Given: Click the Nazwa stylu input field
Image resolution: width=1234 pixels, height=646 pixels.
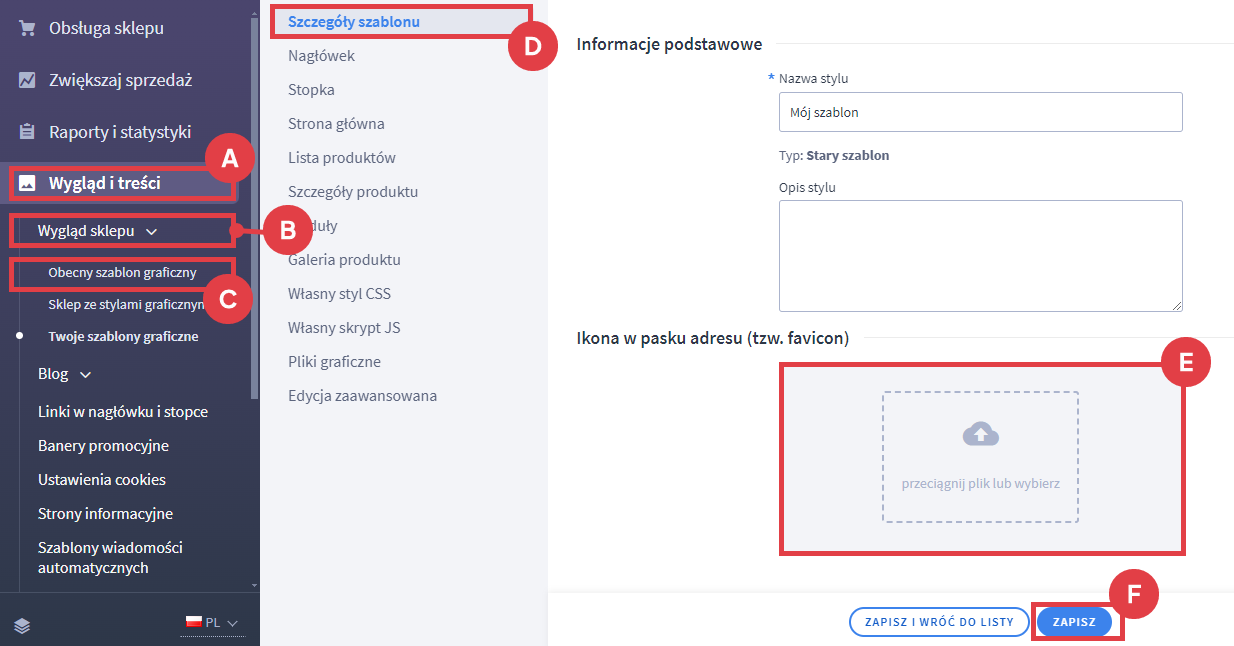Looking at the screenshot, I should click(980, 112).
